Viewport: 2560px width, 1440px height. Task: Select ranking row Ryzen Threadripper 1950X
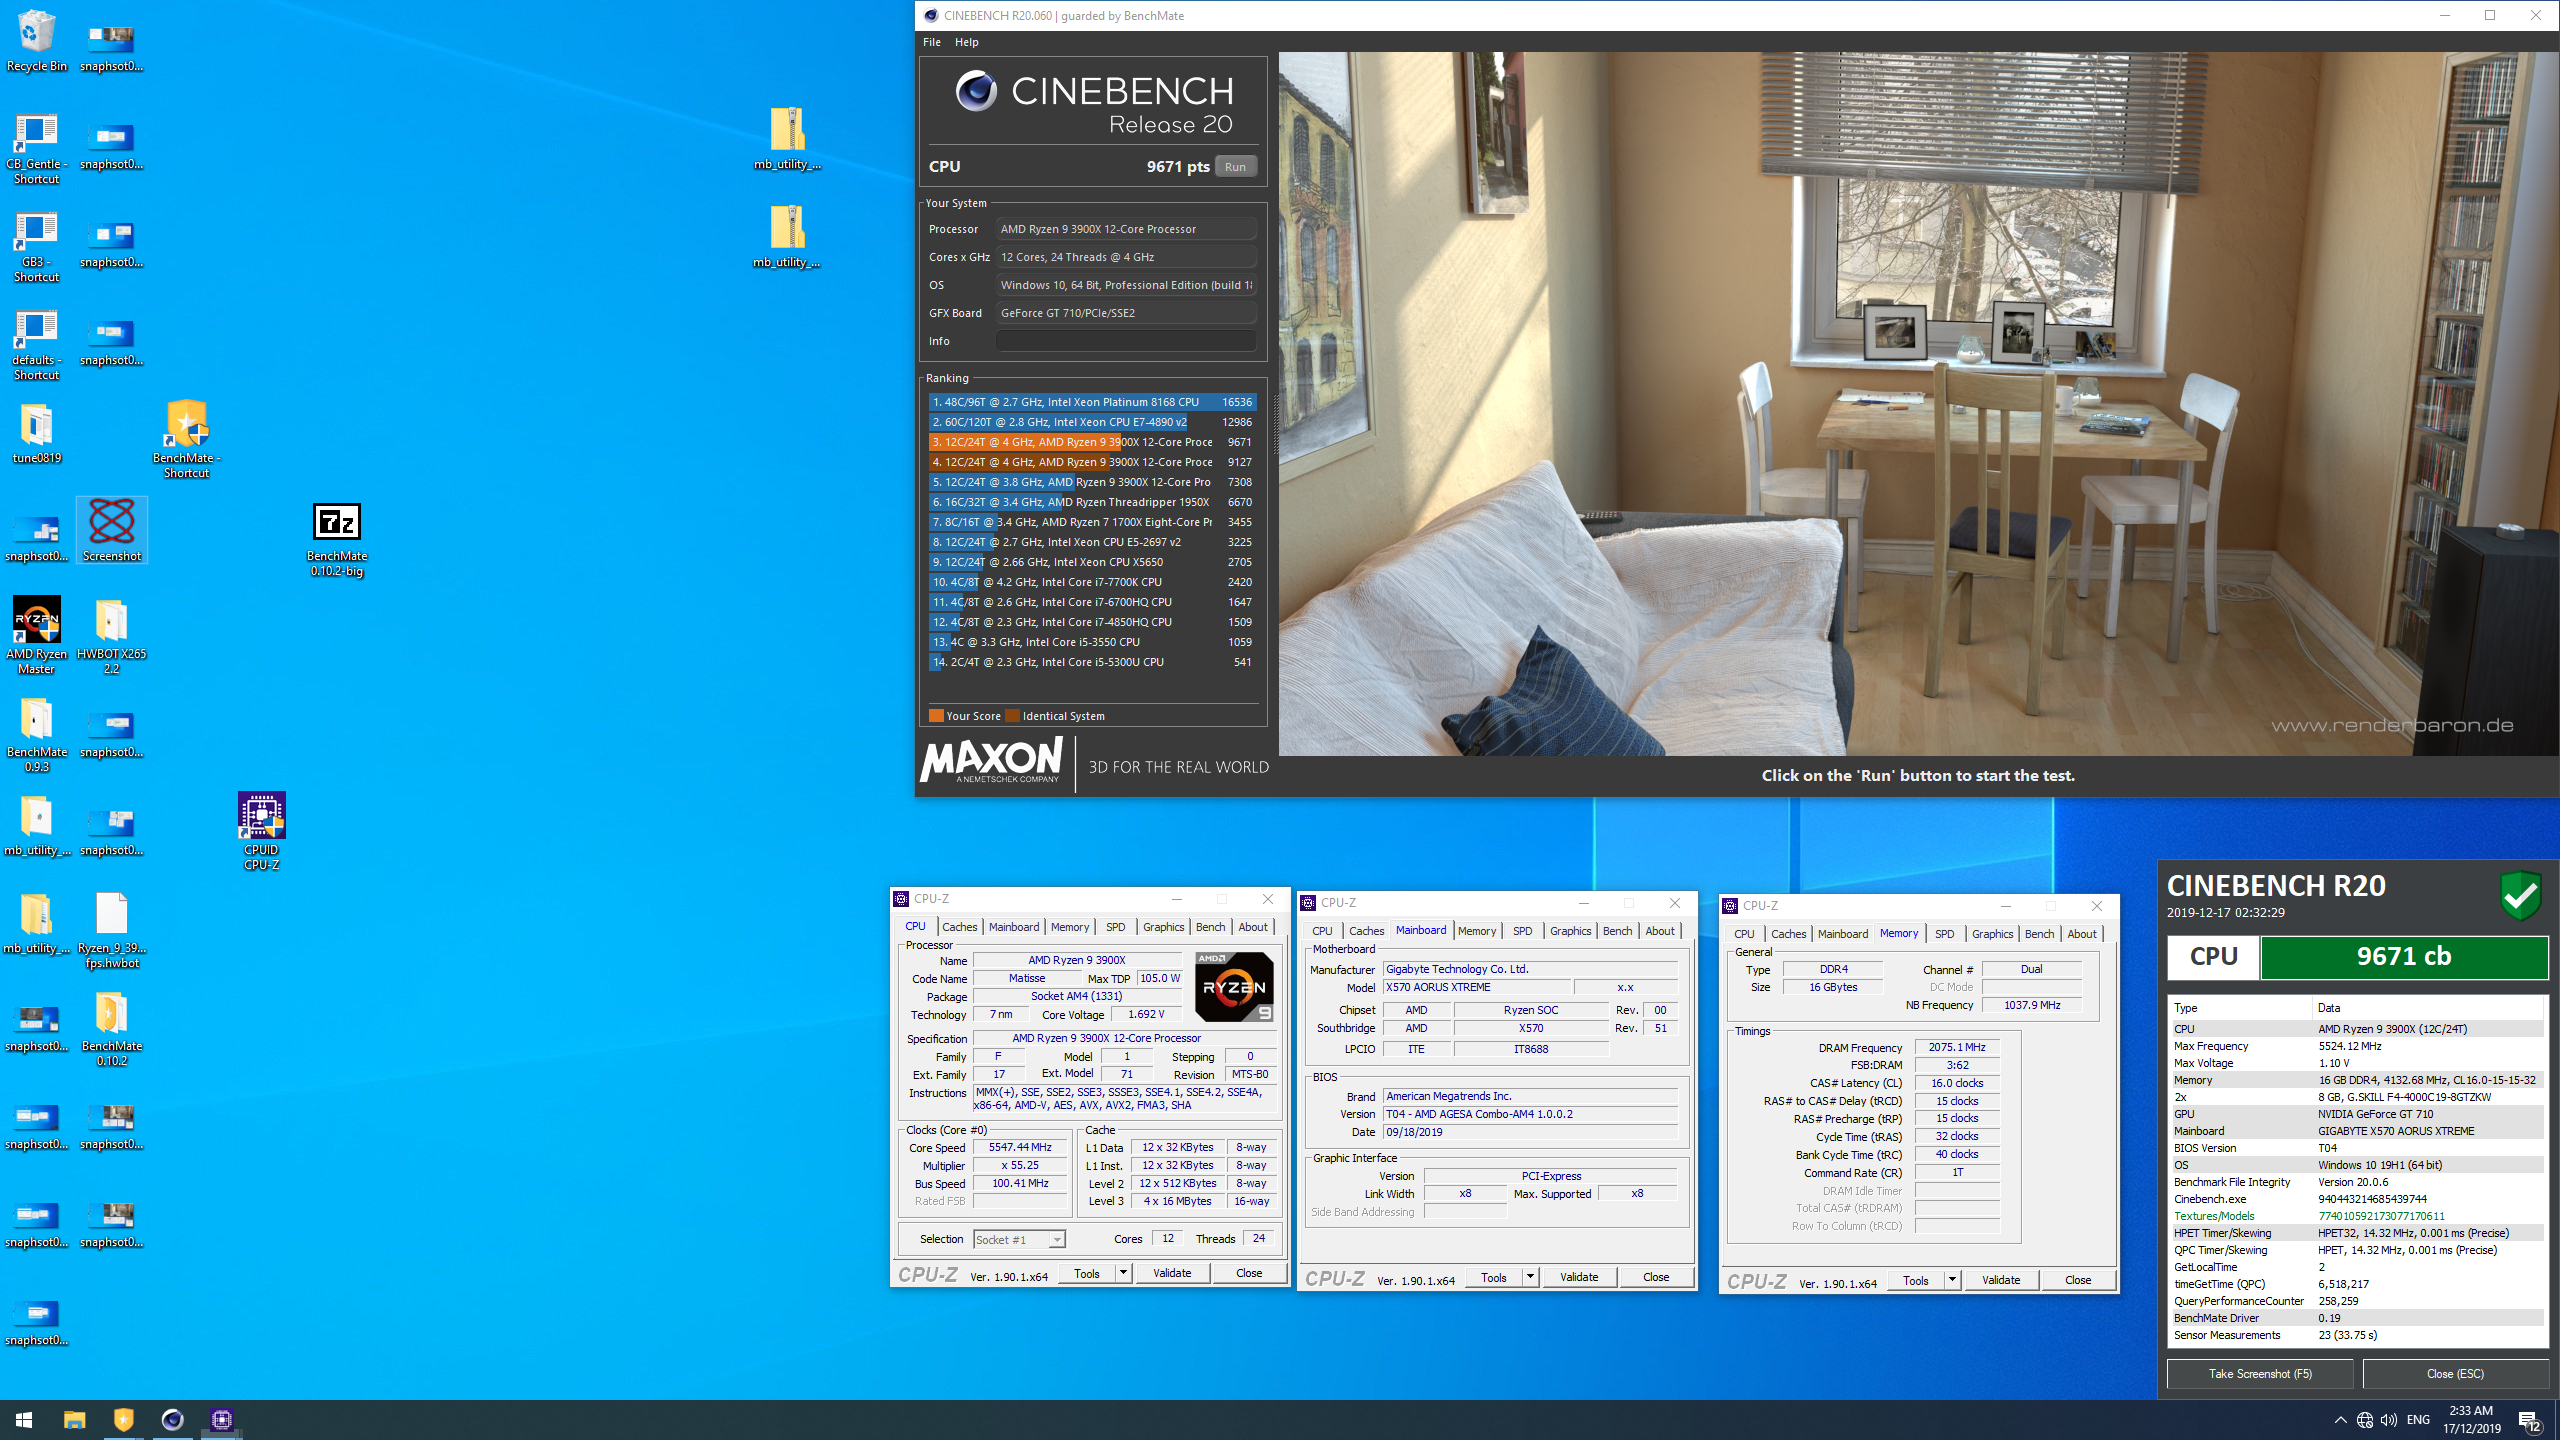point(1092,502)
